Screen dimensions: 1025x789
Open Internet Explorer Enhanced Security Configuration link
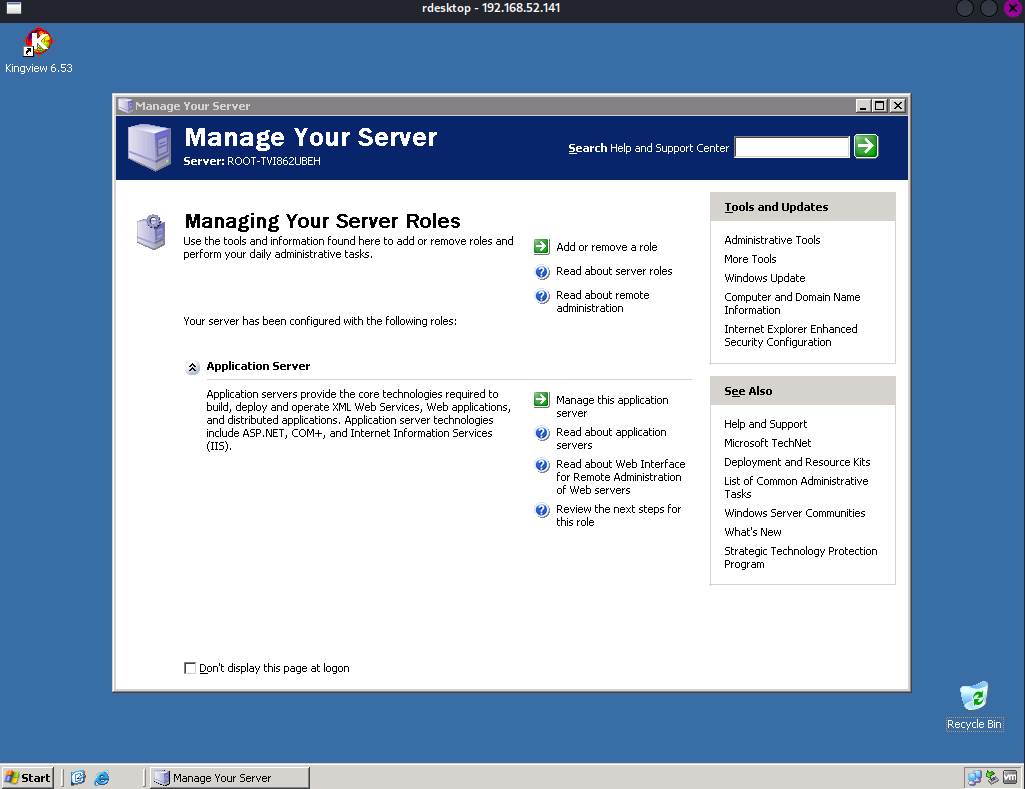pyautogui.click(x=790, y=335)
